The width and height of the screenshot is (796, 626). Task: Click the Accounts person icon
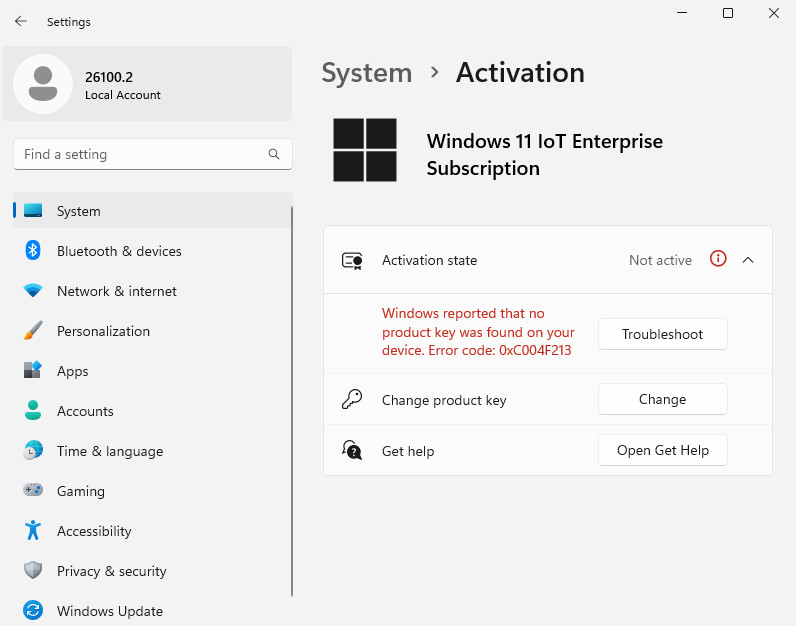point(33,410)
